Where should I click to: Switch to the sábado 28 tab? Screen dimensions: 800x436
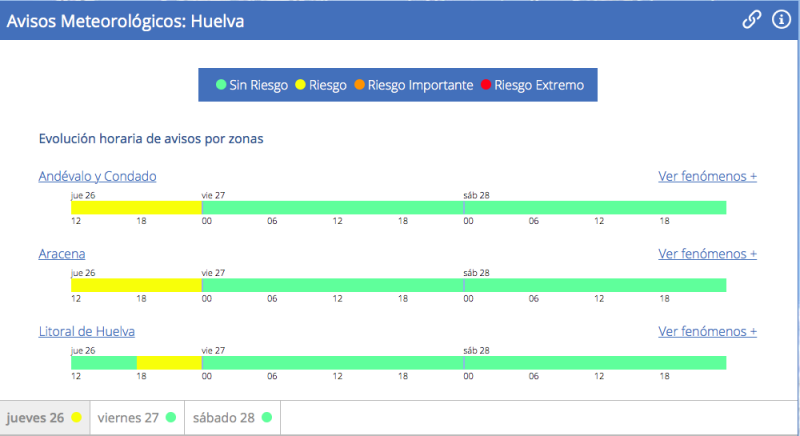click(x=233, y=418)
